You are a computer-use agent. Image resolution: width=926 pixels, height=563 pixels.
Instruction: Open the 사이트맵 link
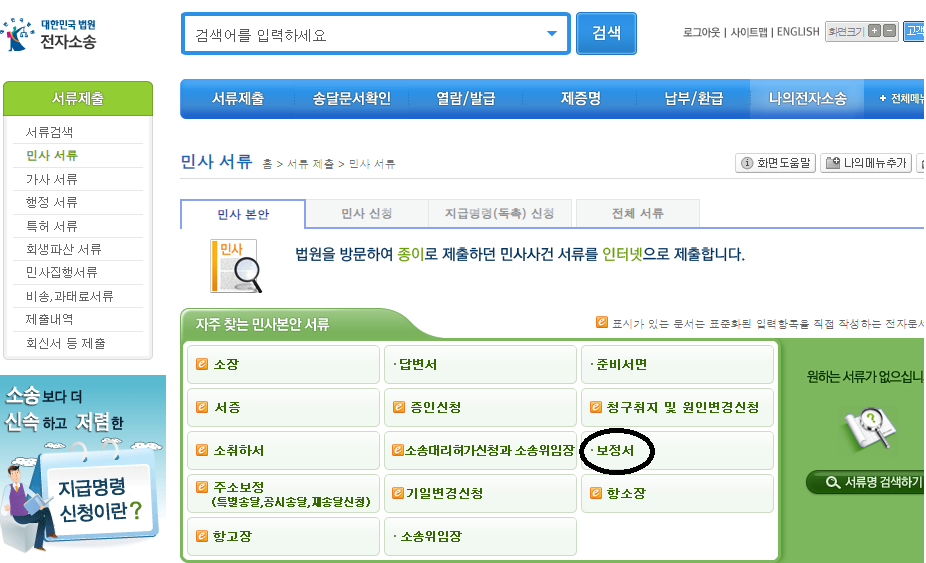coord(749,32)
